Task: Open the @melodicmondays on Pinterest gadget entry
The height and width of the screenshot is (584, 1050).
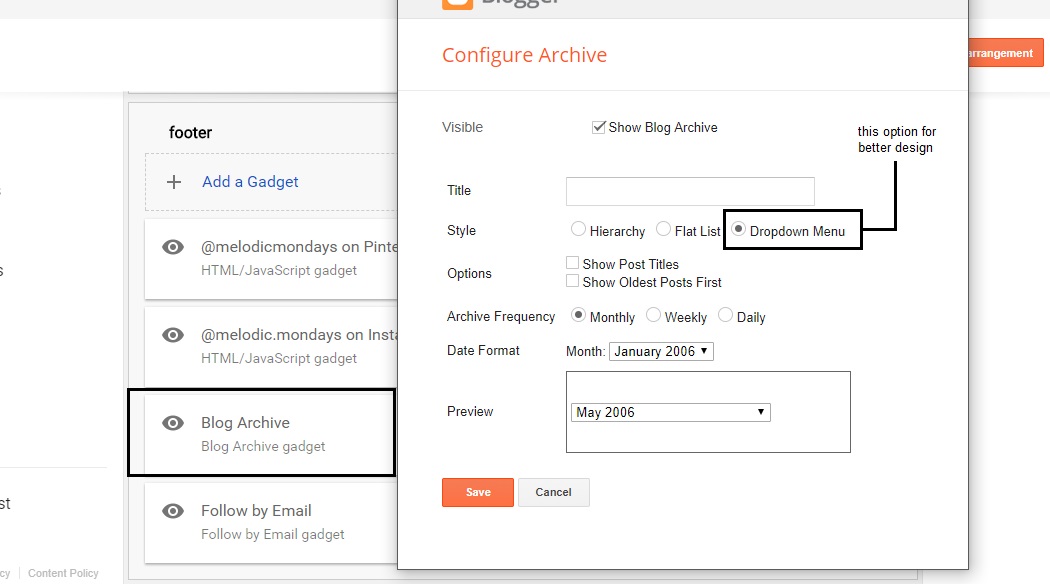Action: [x=271, y=259]
